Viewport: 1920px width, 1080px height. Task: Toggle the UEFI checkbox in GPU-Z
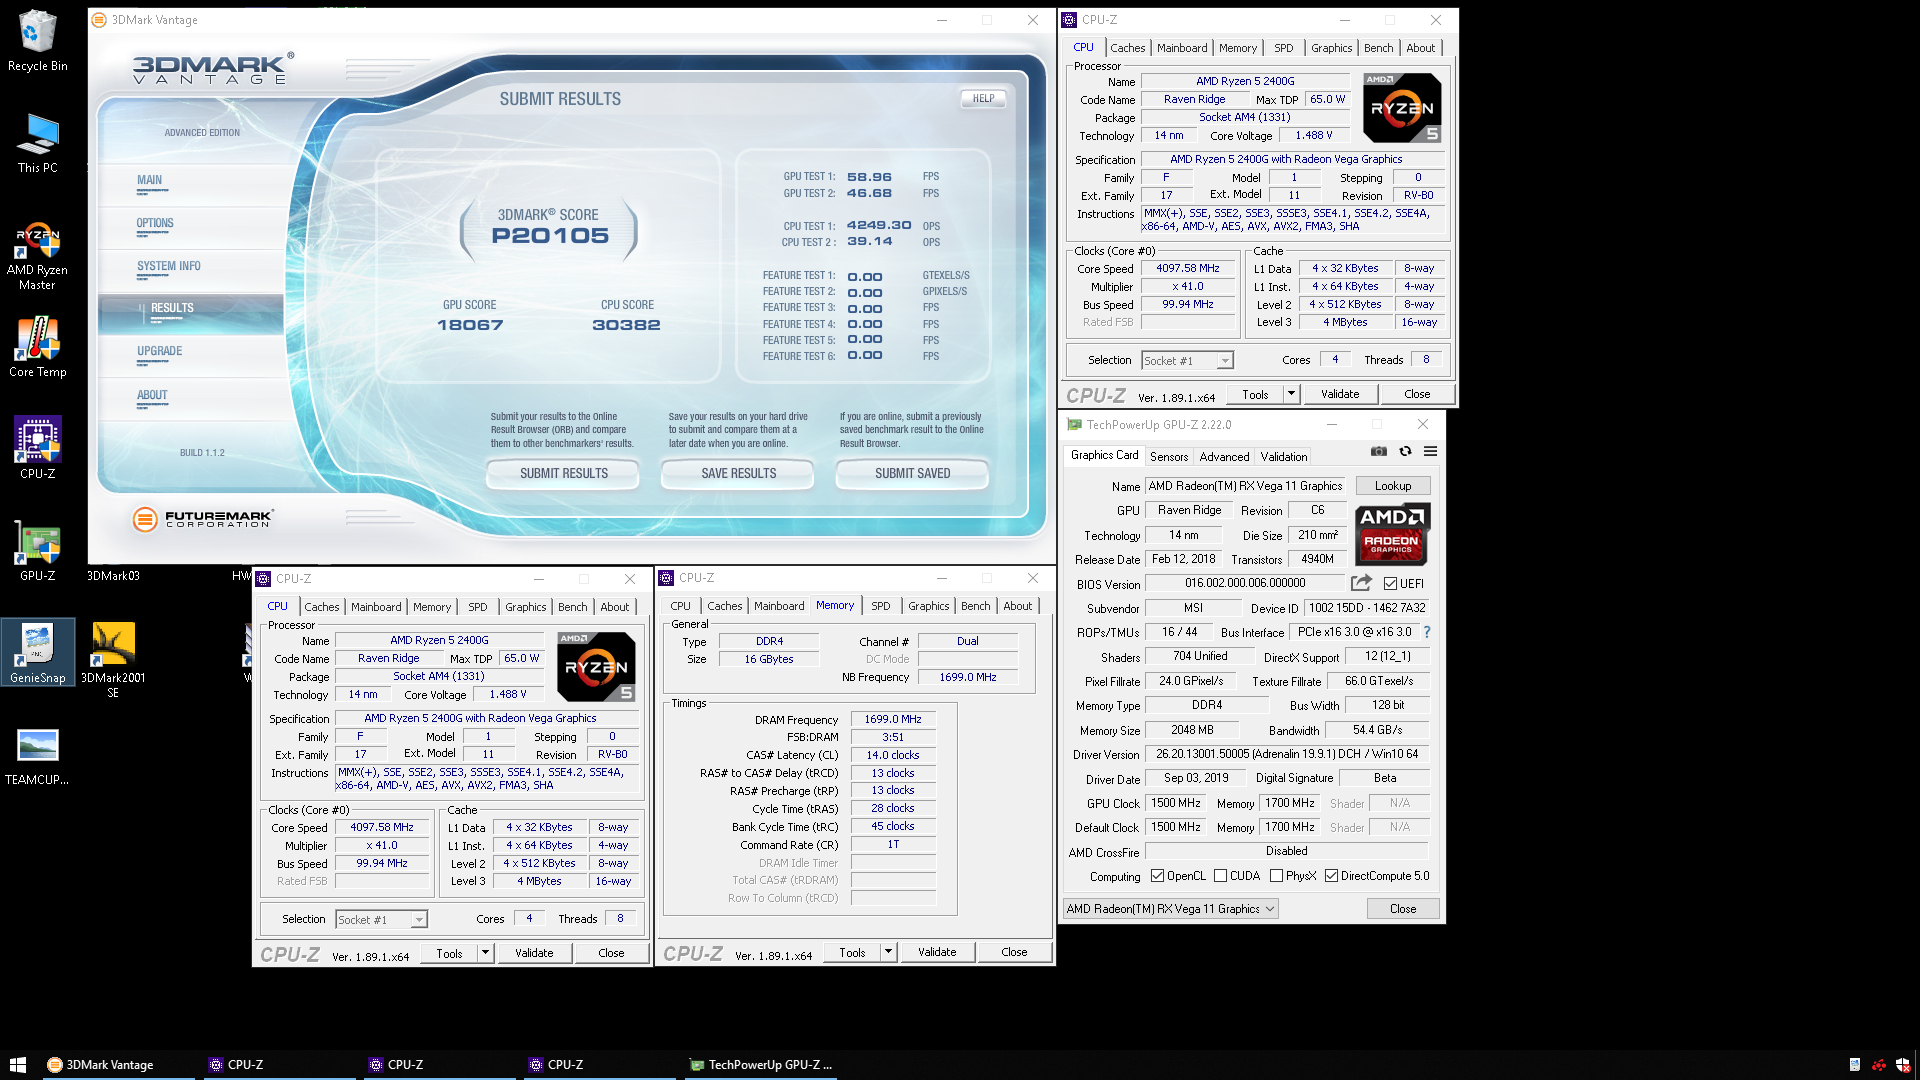1390,584
